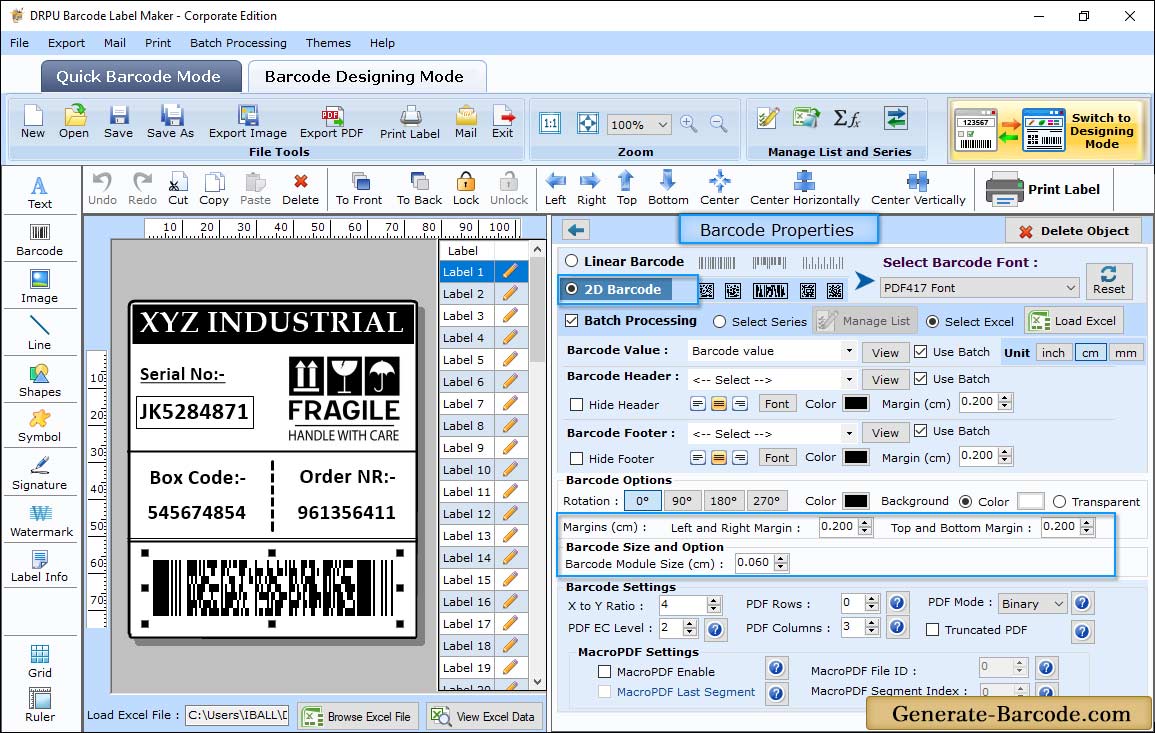Image resolution: width=1155 pixels, height=733 pixels.
Task: Select the Linear Barcode radio button
Action: click(572, 261)
